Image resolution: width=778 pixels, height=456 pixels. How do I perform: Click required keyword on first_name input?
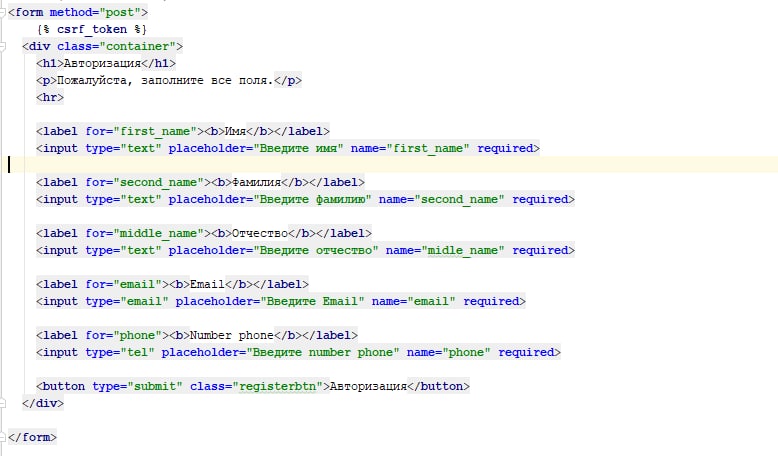[505, 148]
